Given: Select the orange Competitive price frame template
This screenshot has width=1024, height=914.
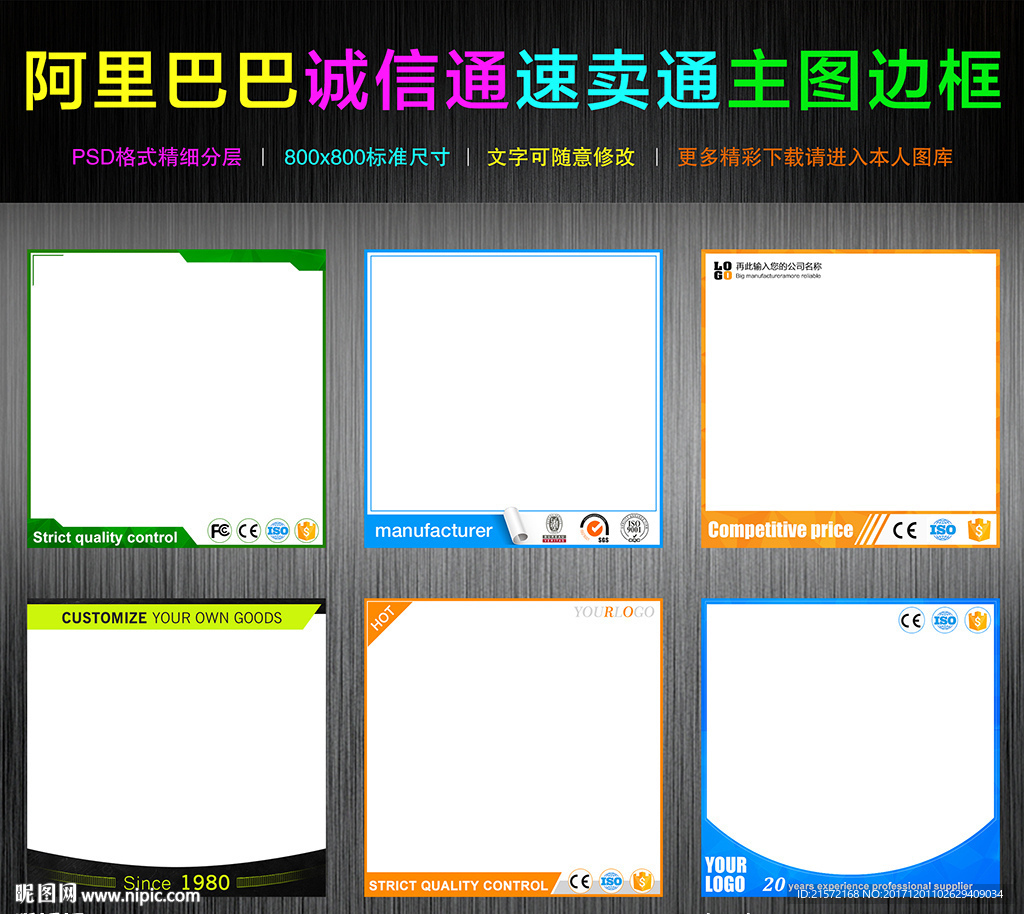Looking at the screenshot, I should (850, 398).
